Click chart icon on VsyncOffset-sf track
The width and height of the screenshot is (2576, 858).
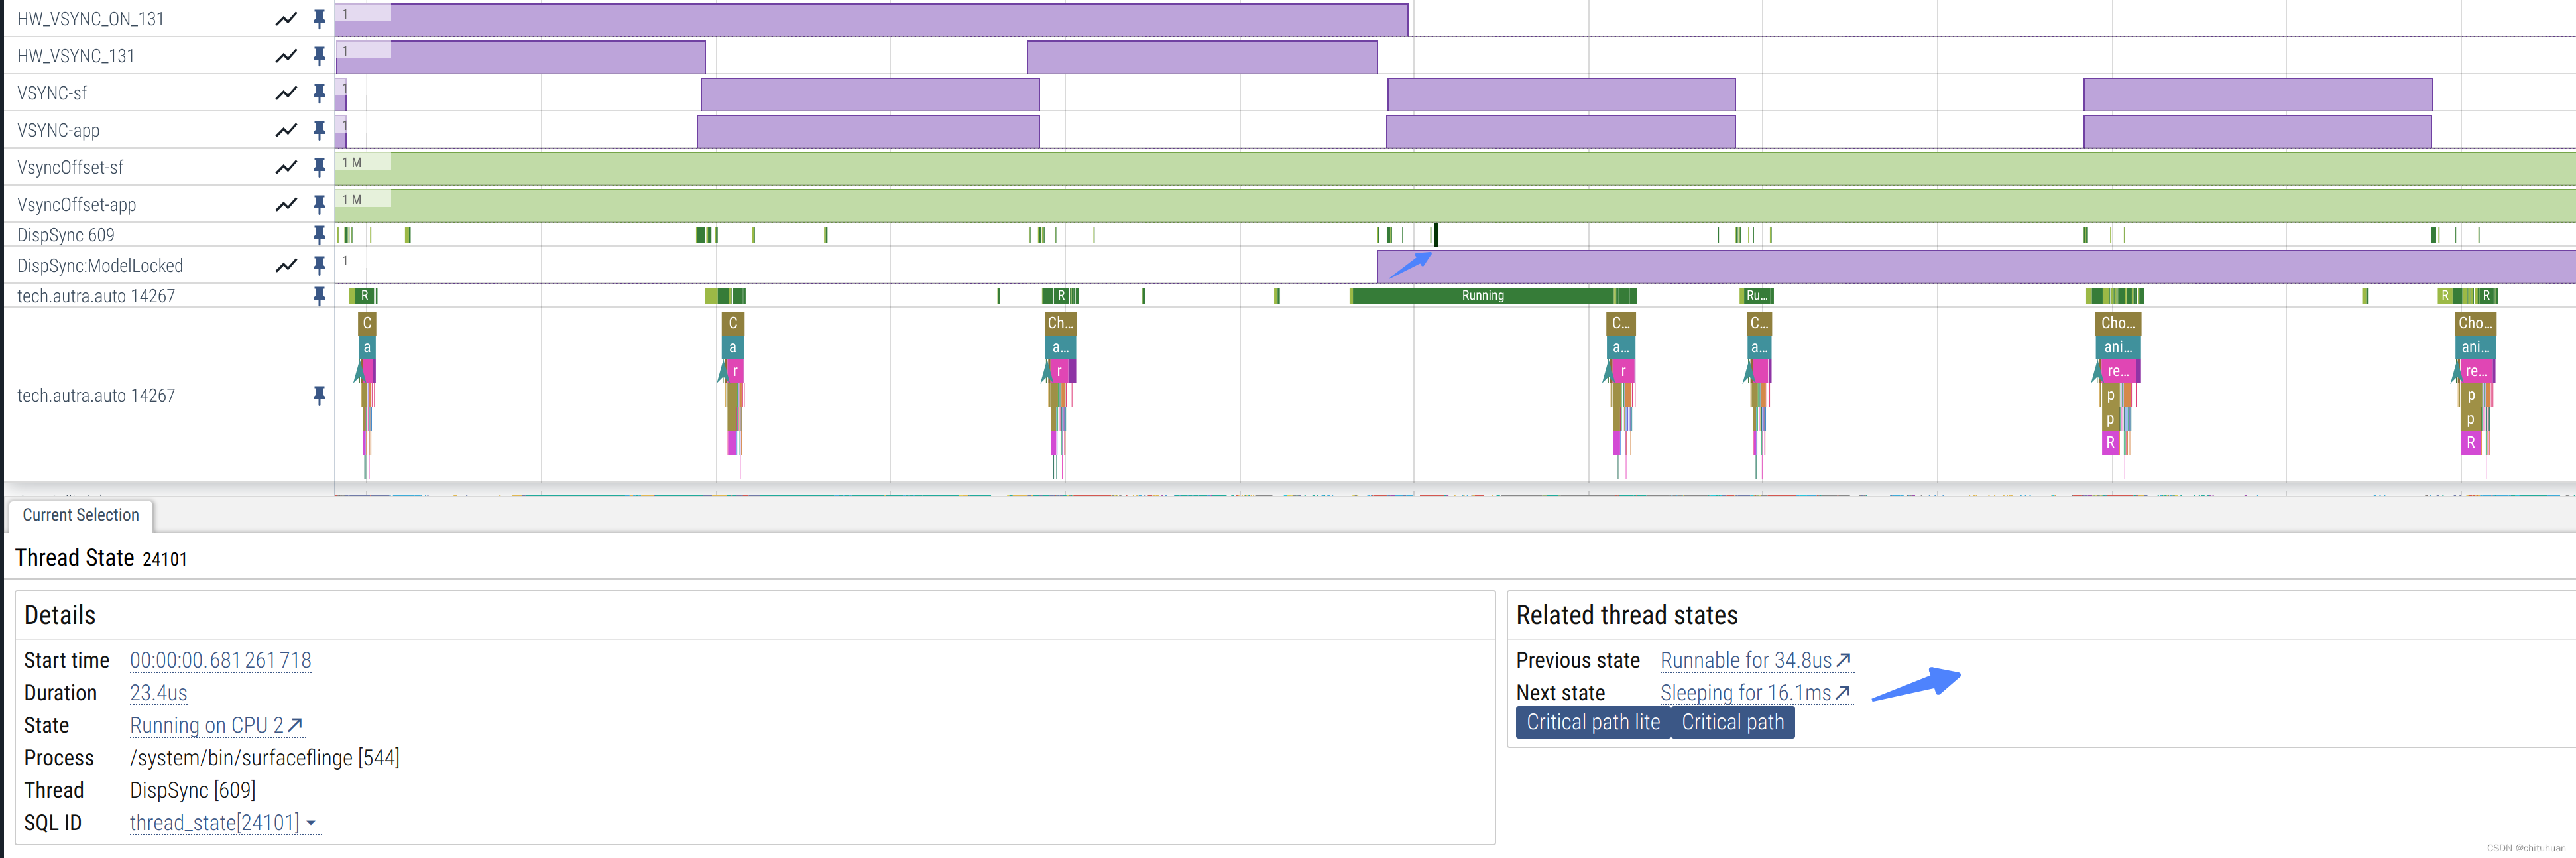click(286, 167)
